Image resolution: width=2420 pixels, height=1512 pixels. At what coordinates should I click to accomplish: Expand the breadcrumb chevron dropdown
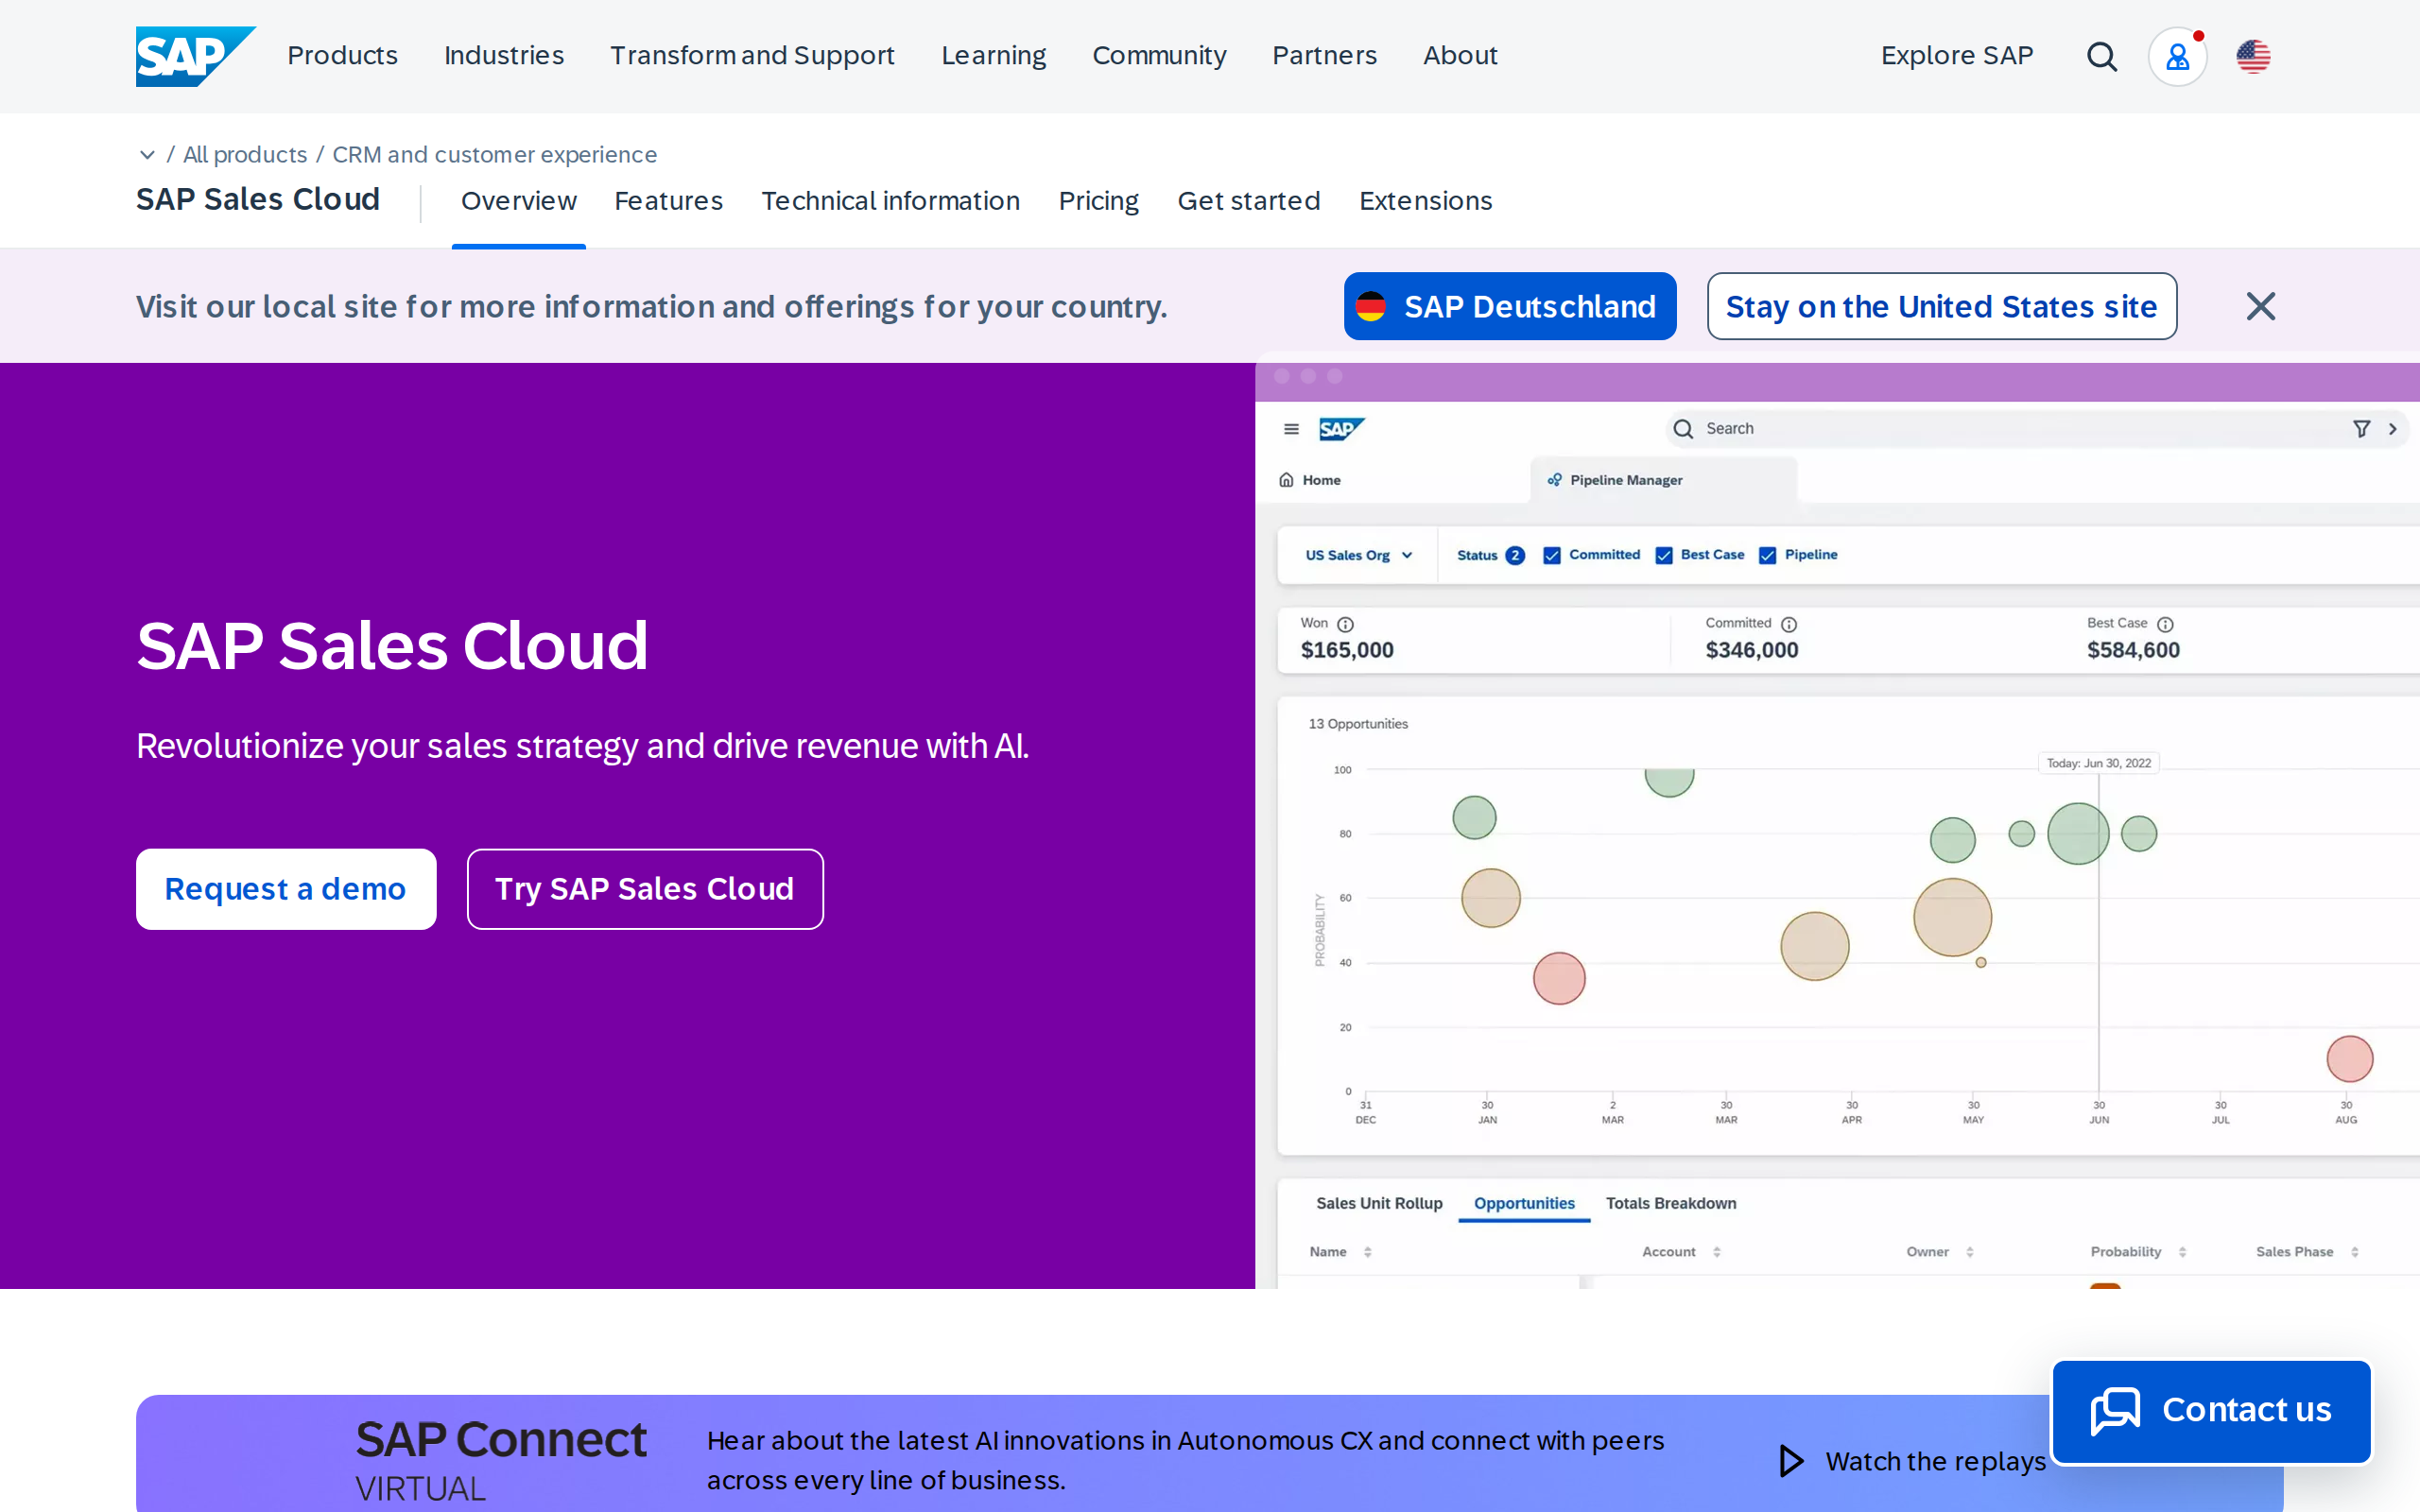point(147,155)
